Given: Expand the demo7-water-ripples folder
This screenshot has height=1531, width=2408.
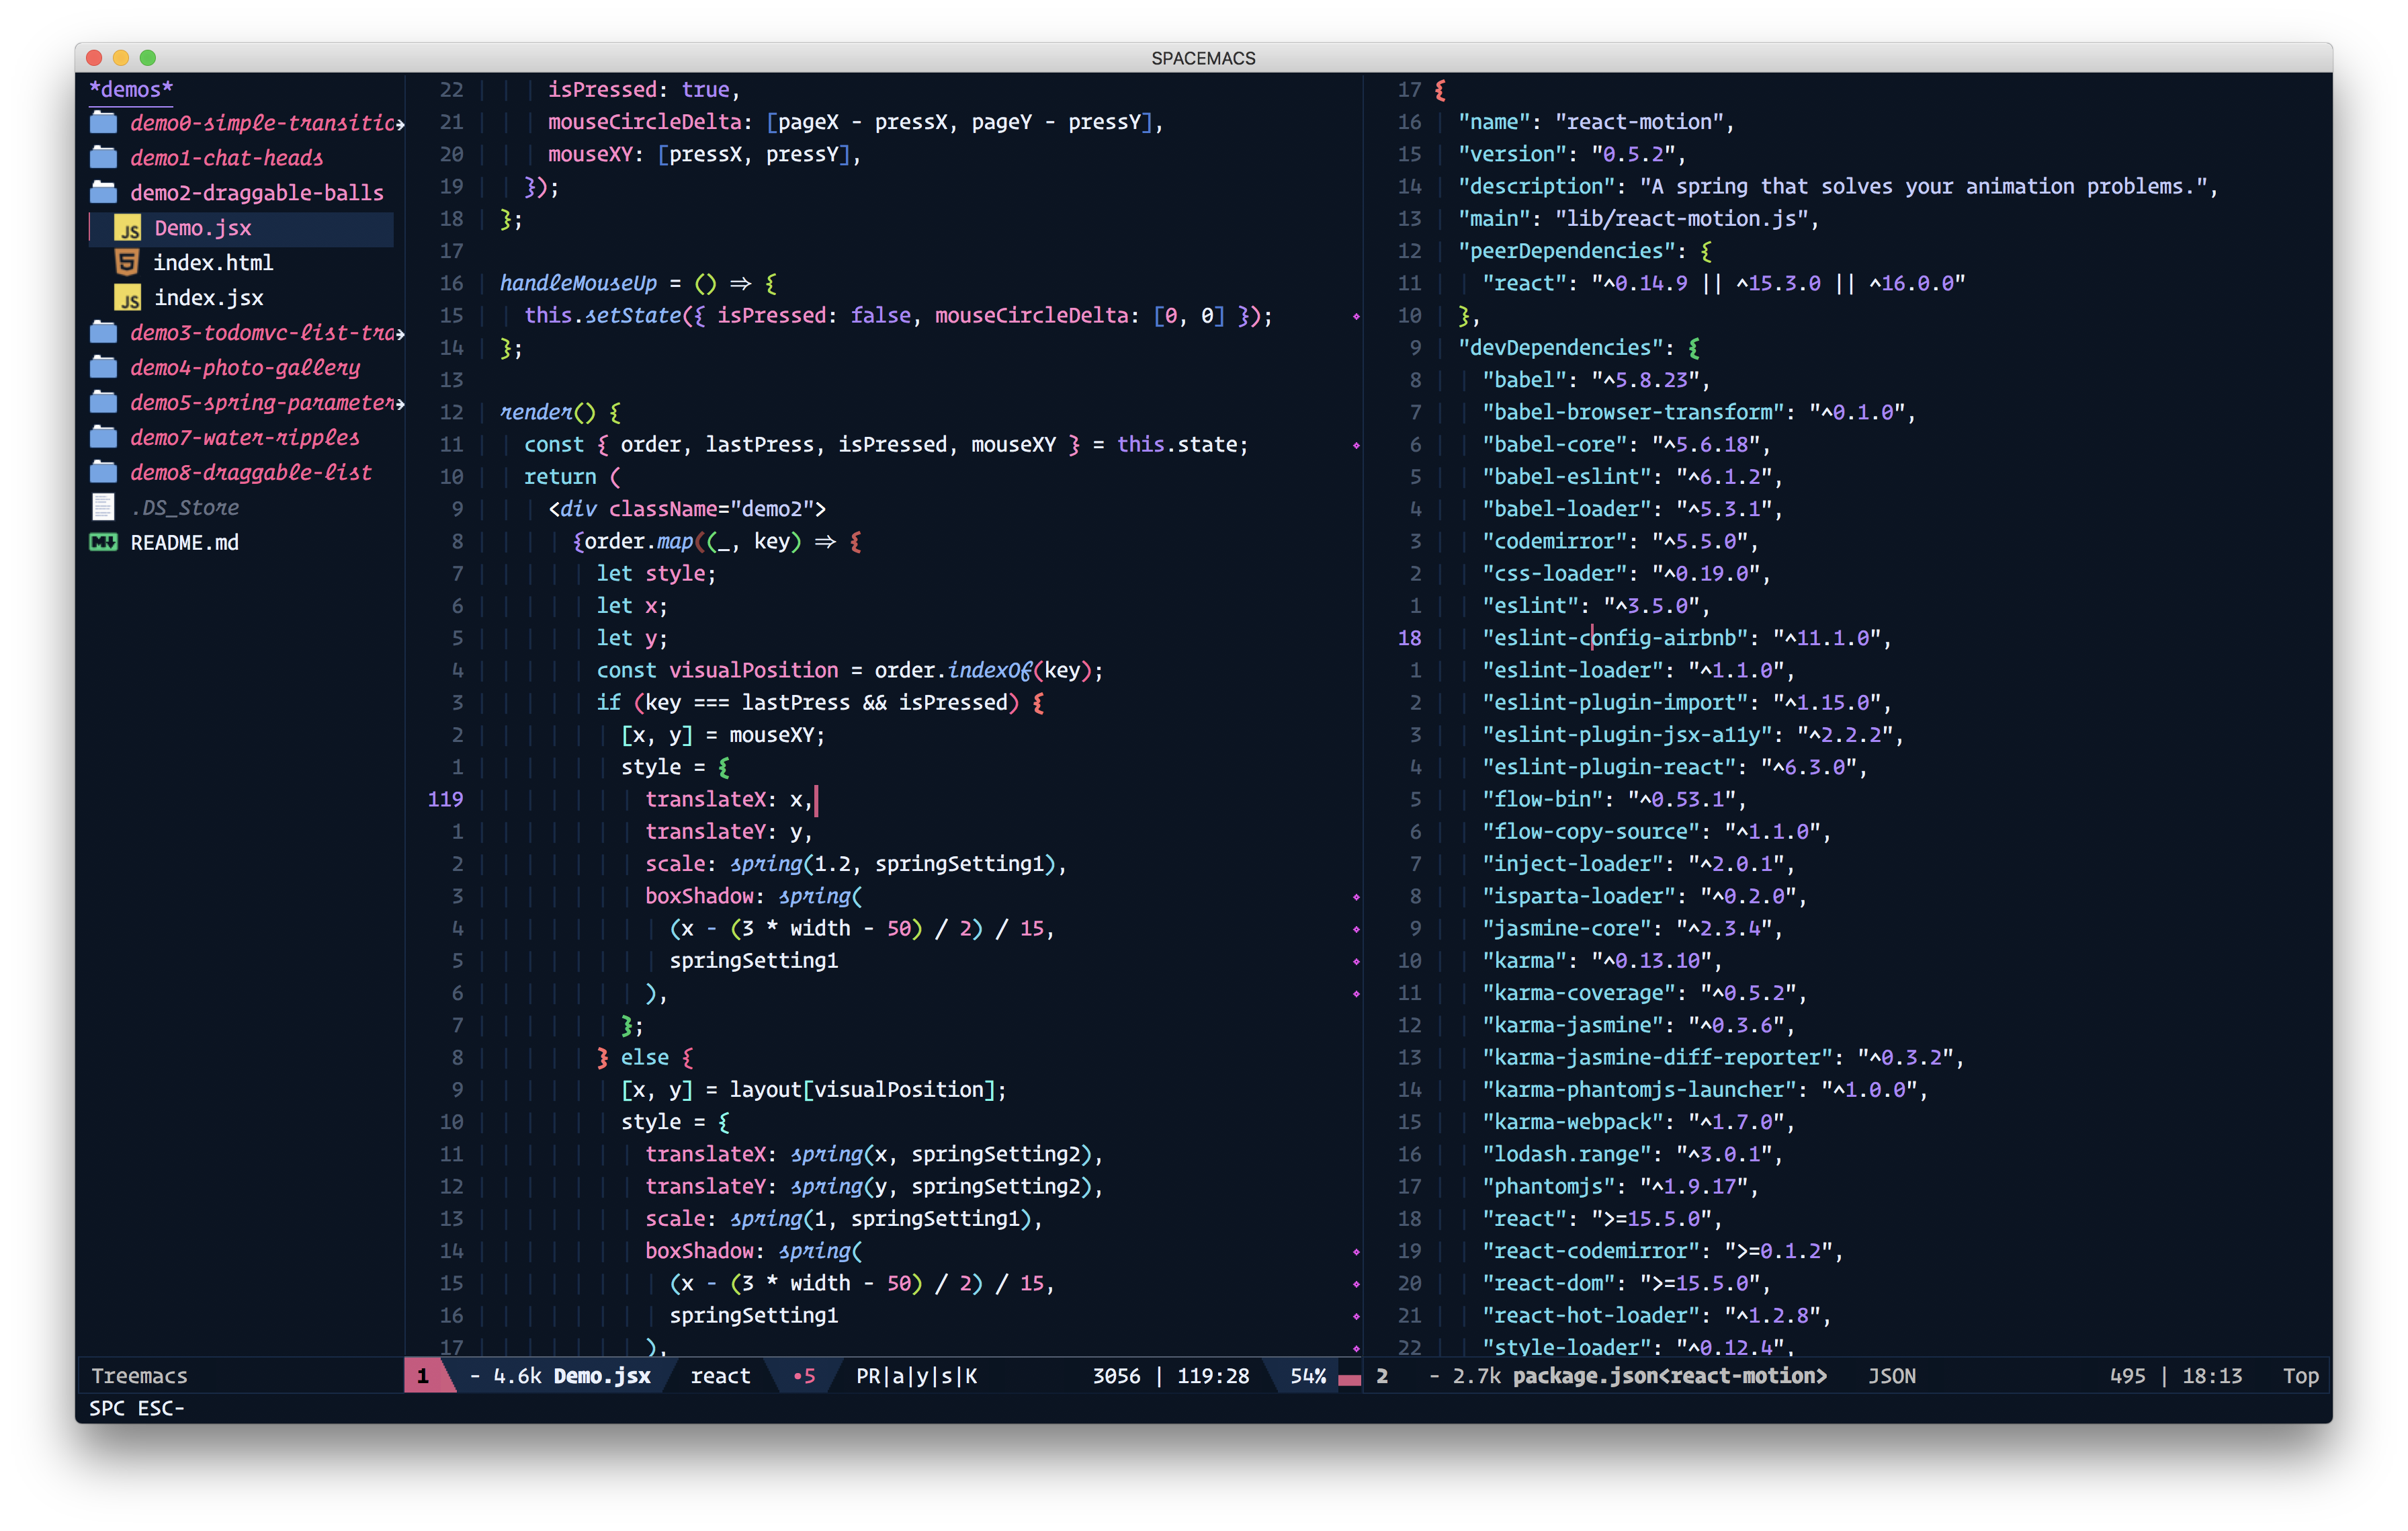Looking at the screenshot, I should coord(245,438).
